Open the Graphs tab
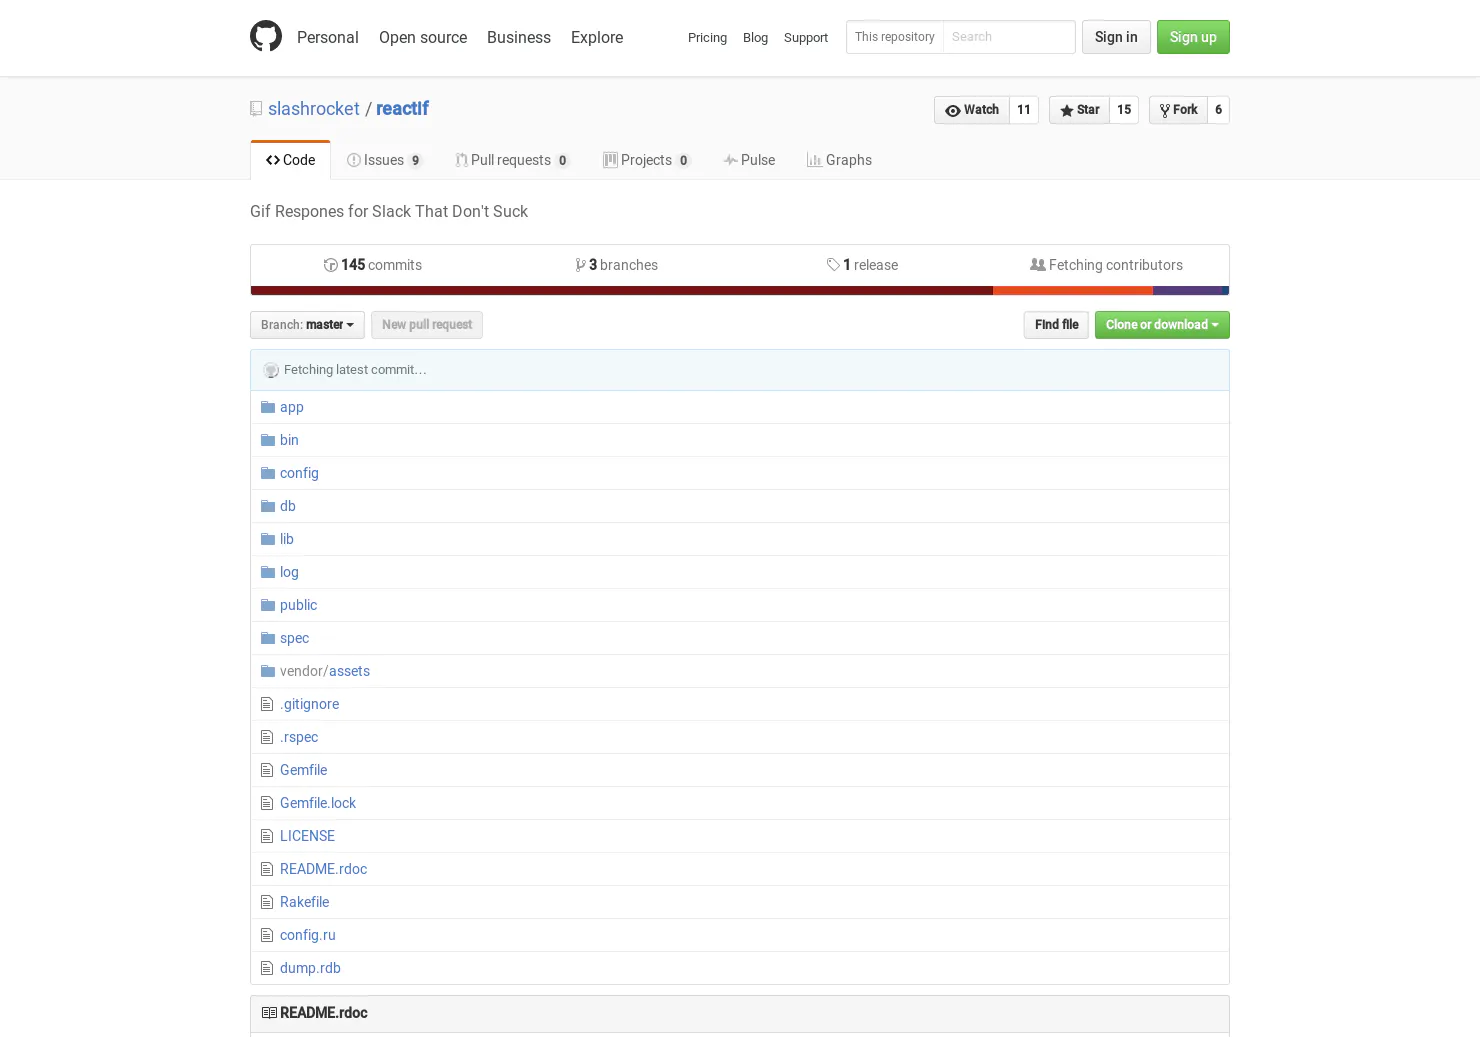The height and width of the screenshot is (1037, 1480). pos(840,160)
